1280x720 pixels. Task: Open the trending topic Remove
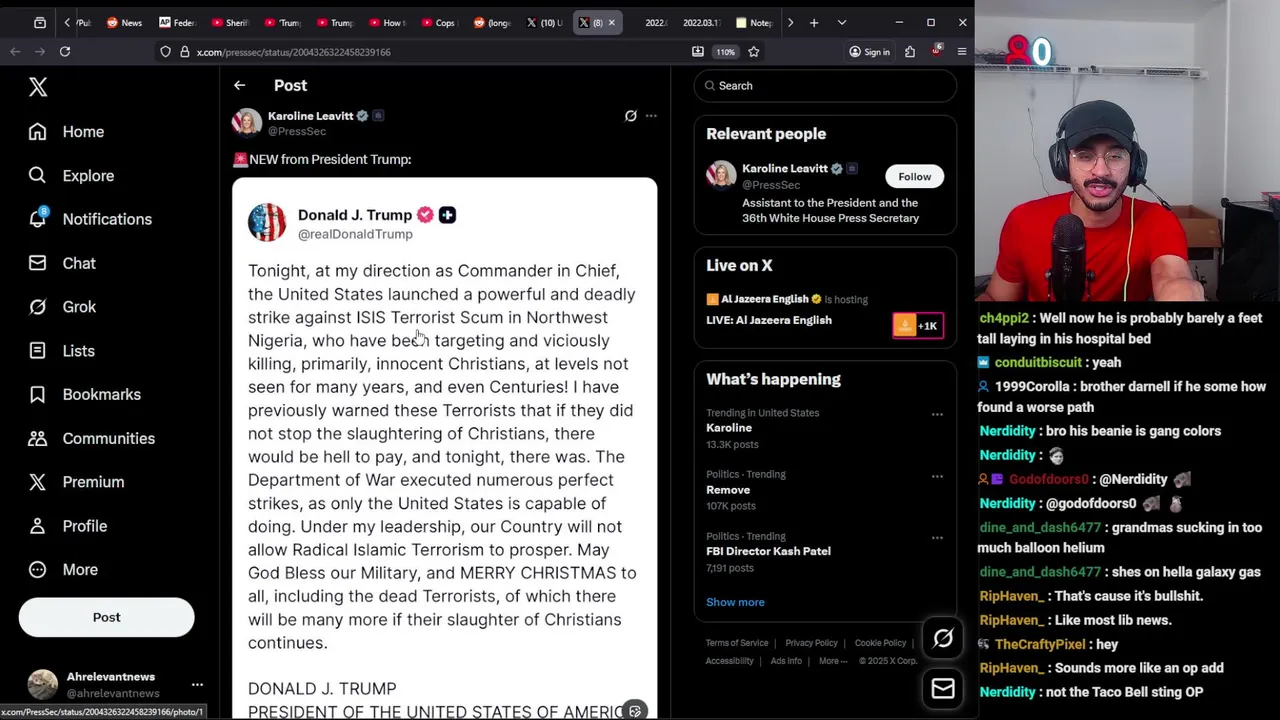pos(728,490)
